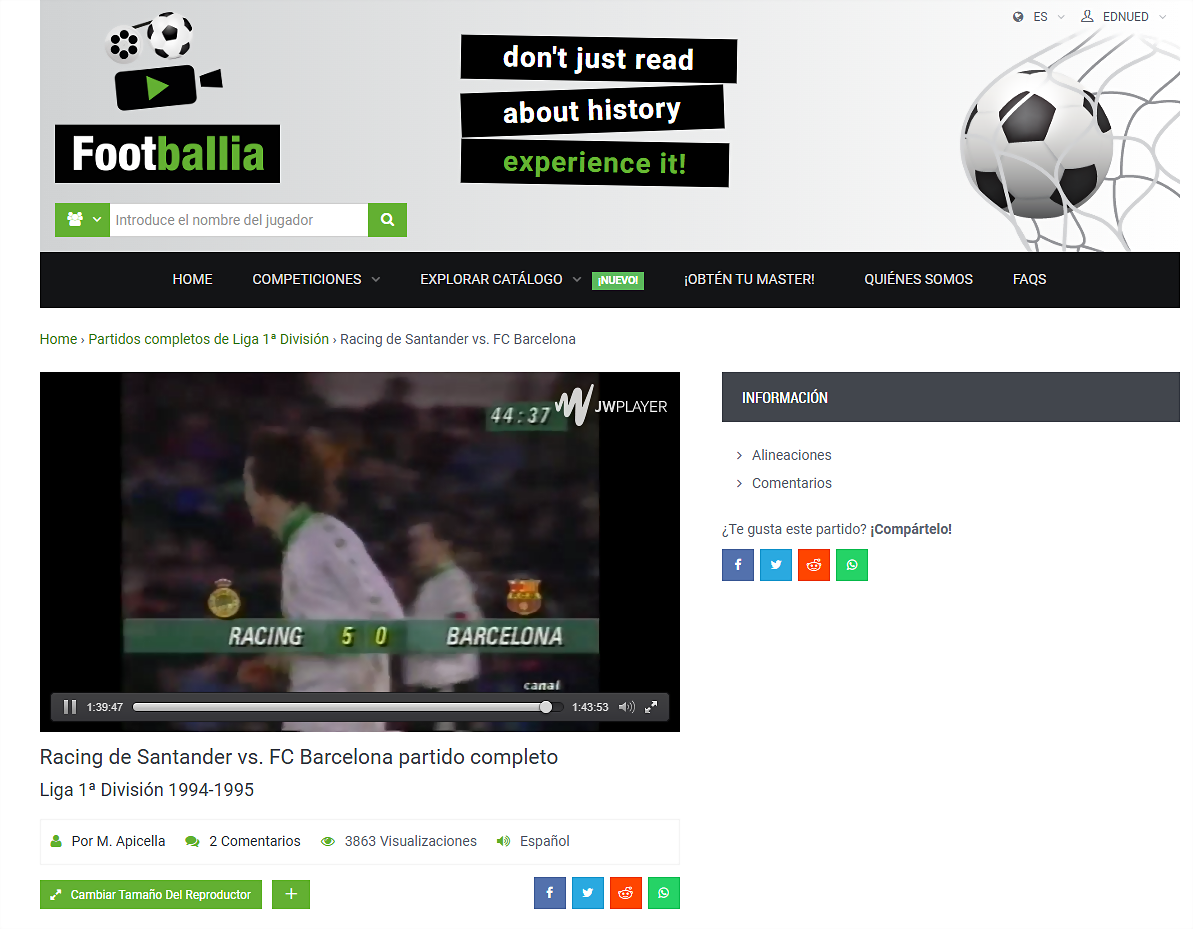This screenshot has height=929, width=1193.
Task: Click the ¡NUEVO! badge
Action: coord(618,281)
